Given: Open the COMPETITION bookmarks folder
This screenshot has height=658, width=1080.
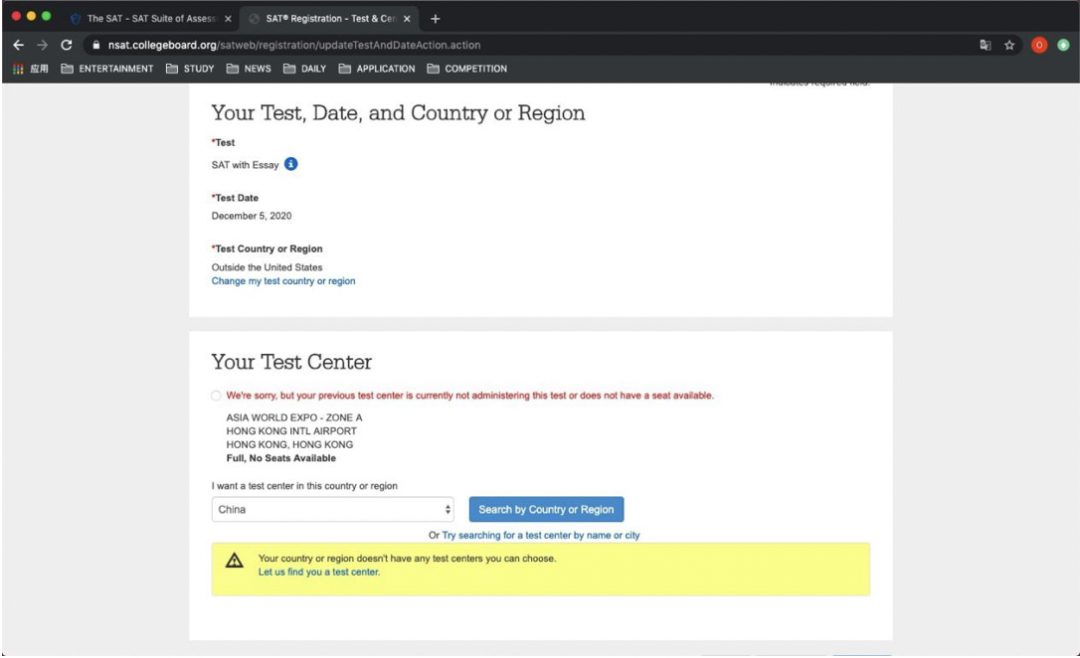Looking at the screenshot, I should [x=467, y=68].
